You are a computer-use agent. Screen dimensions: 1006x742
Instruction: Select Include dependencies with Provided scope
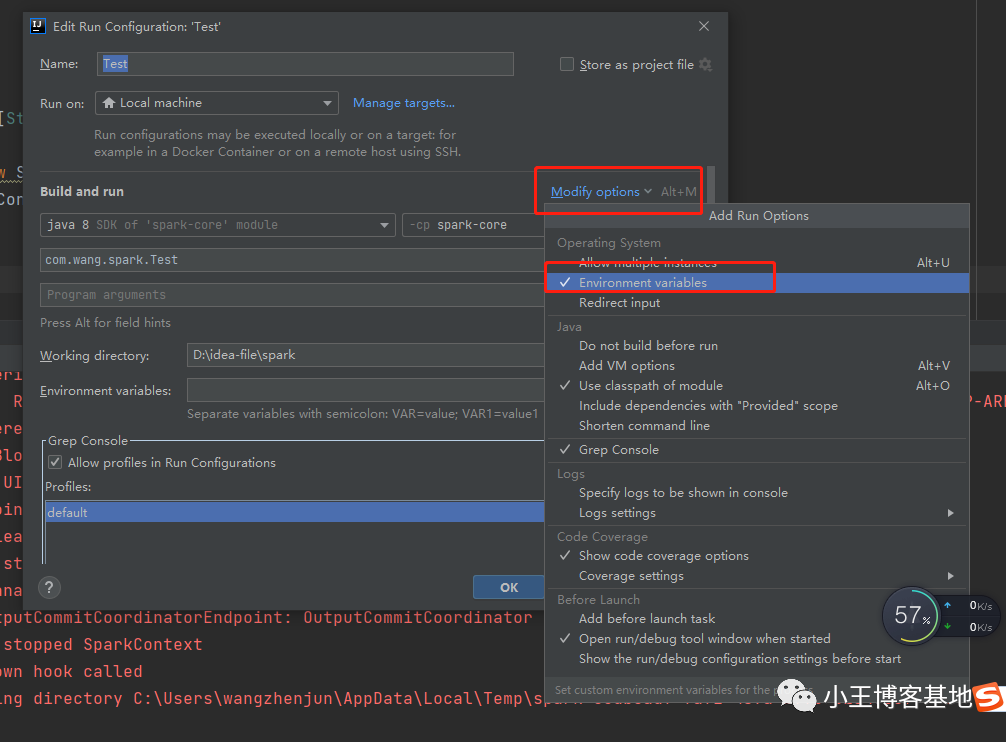point(756,406)
